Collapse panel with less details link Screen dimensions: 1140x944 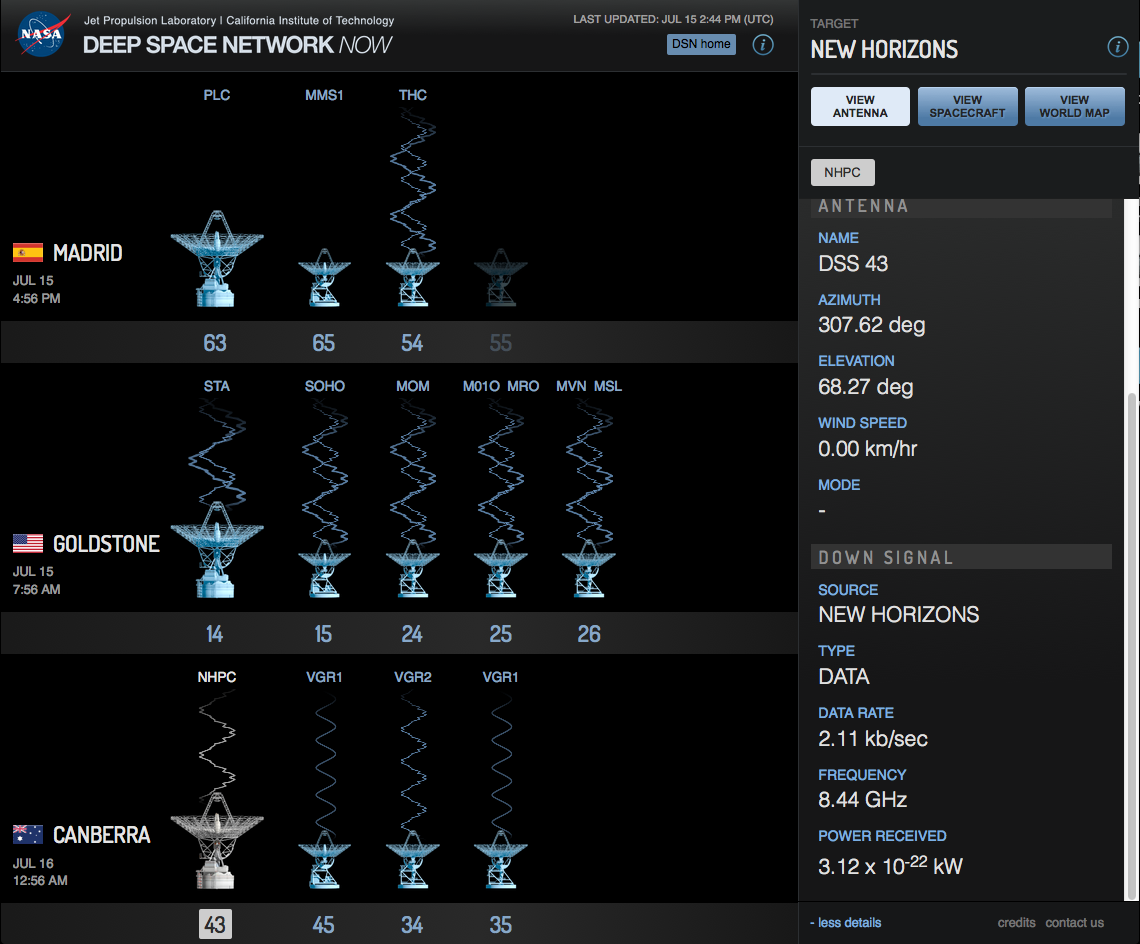(x=846, y=923)
